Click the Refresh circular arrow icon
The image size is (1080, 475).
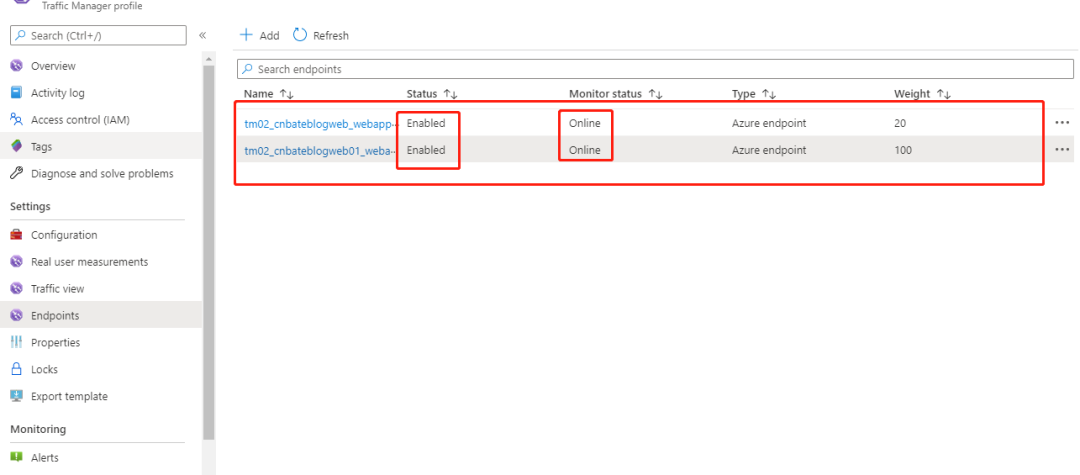300,34
